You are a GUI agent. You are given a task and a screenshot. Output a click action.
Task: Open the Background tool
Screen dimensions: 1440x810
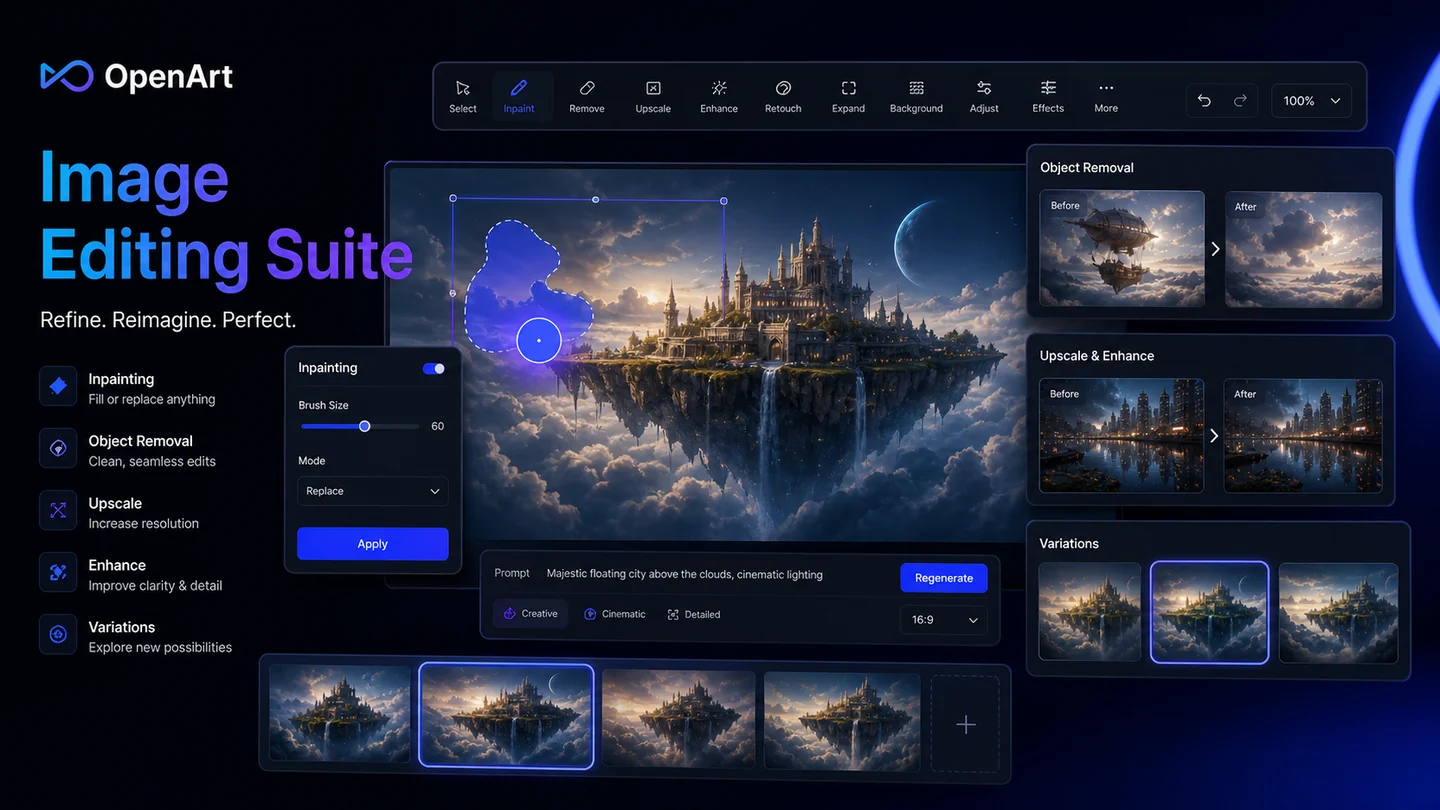916,96
